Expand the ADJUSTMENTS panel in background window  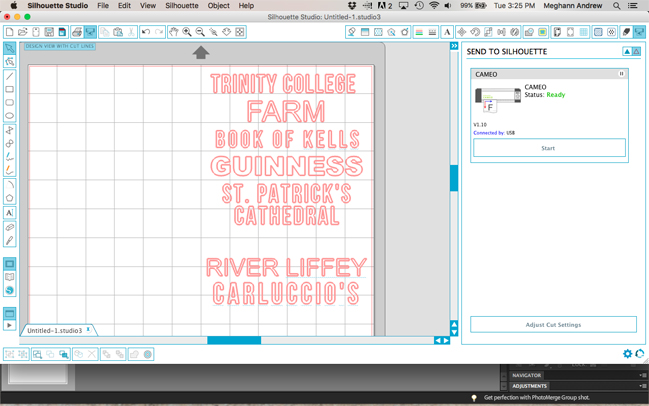point(530,386)
